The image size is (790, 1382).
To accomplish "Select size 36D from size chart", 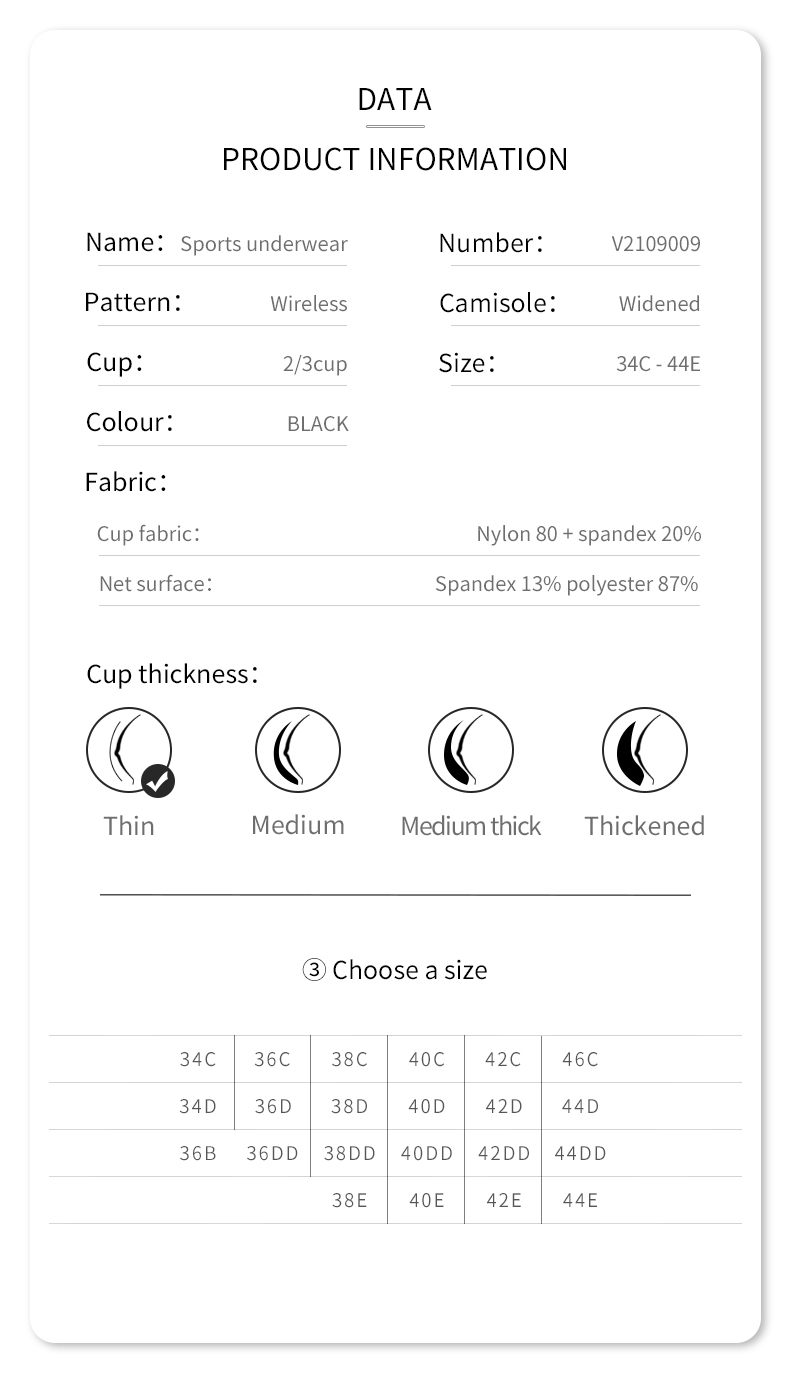I will click(x=273, y=1107).
